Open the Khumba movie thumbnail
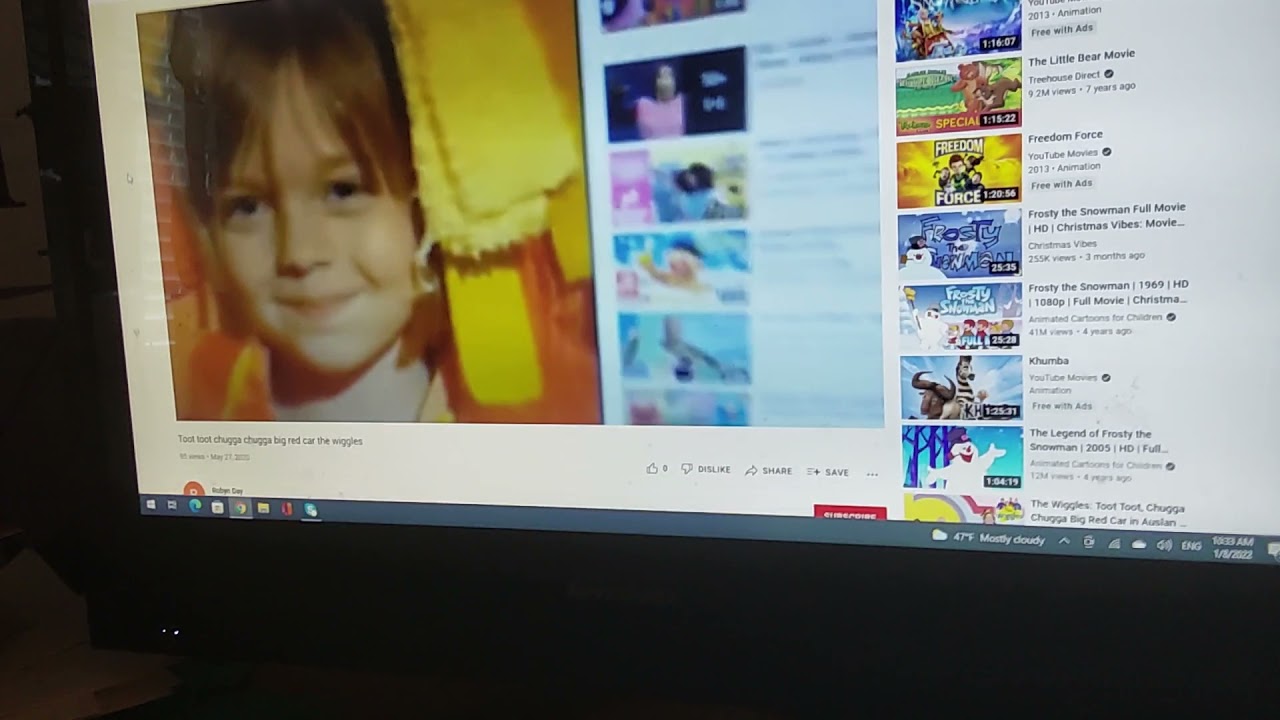 pos(961,388)
